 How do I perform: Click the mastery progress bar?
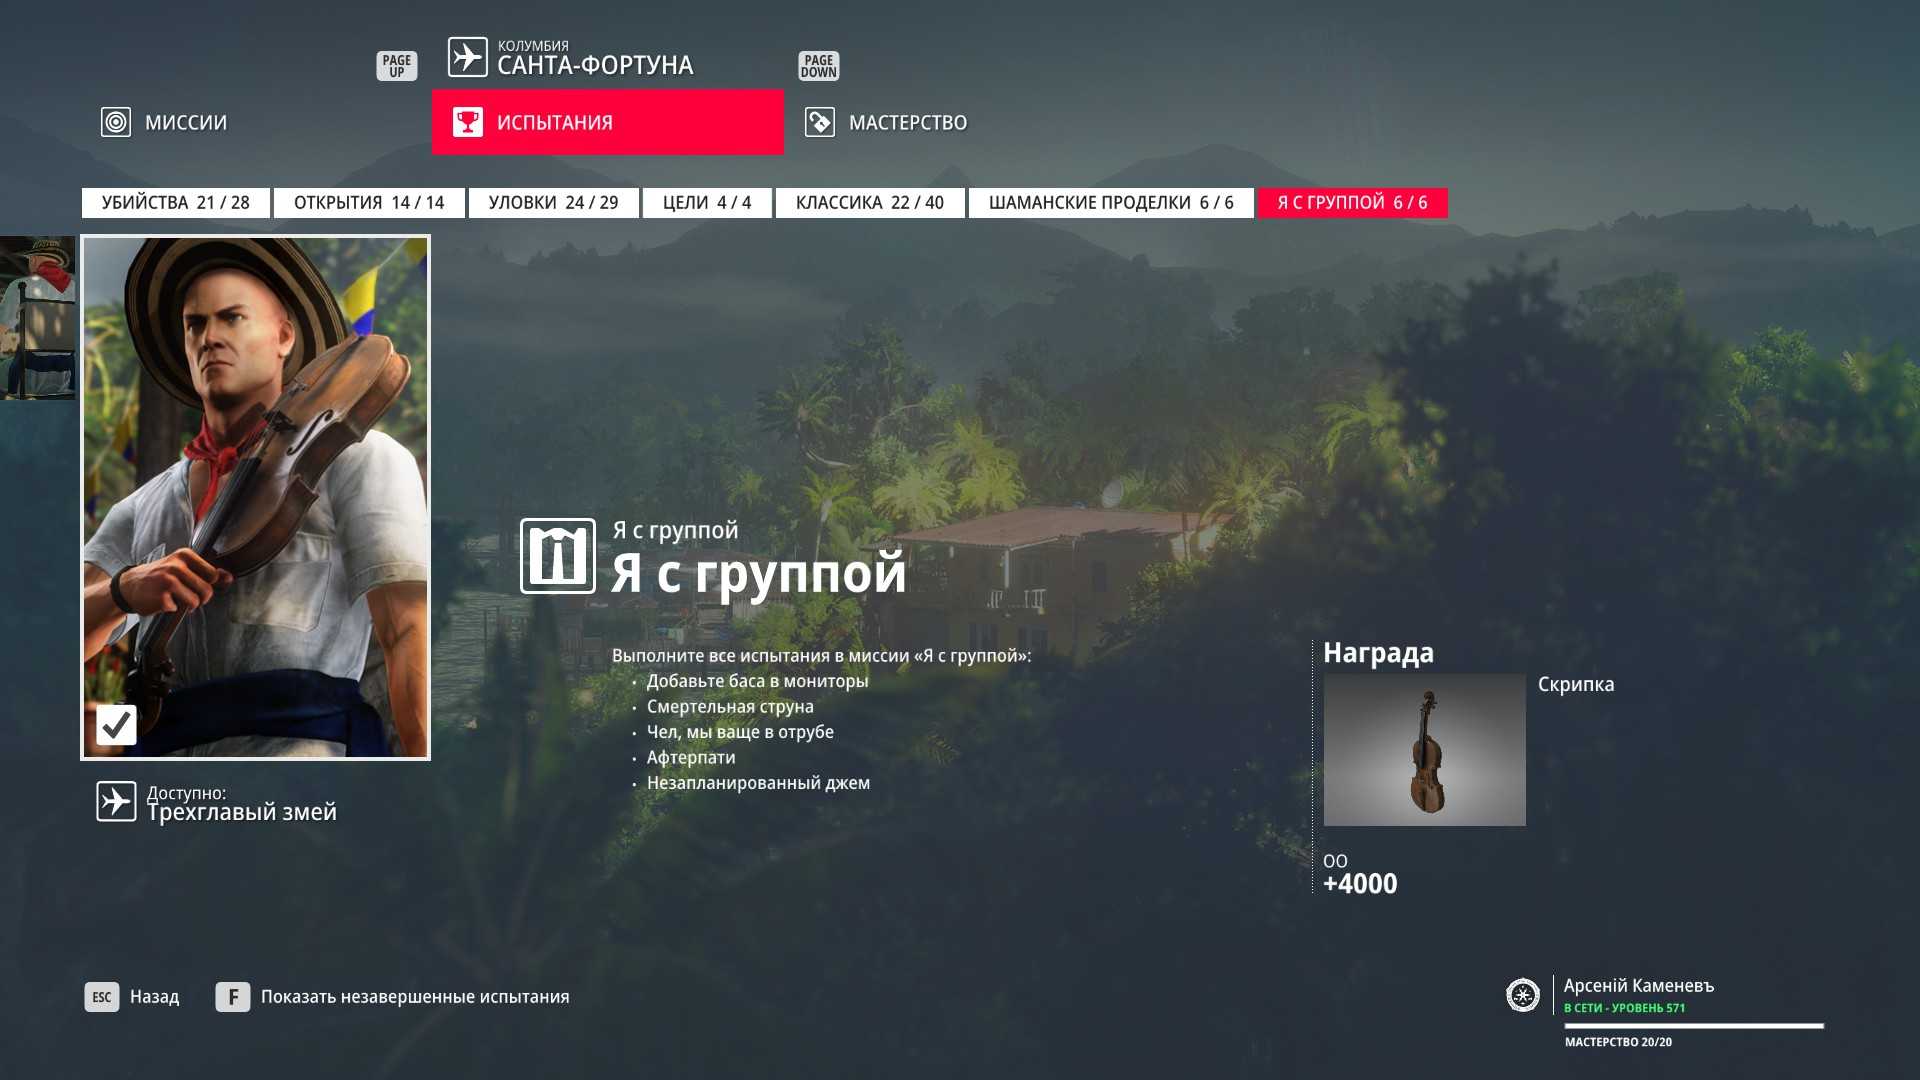pyautogui.click(x=1693, y=1026)
